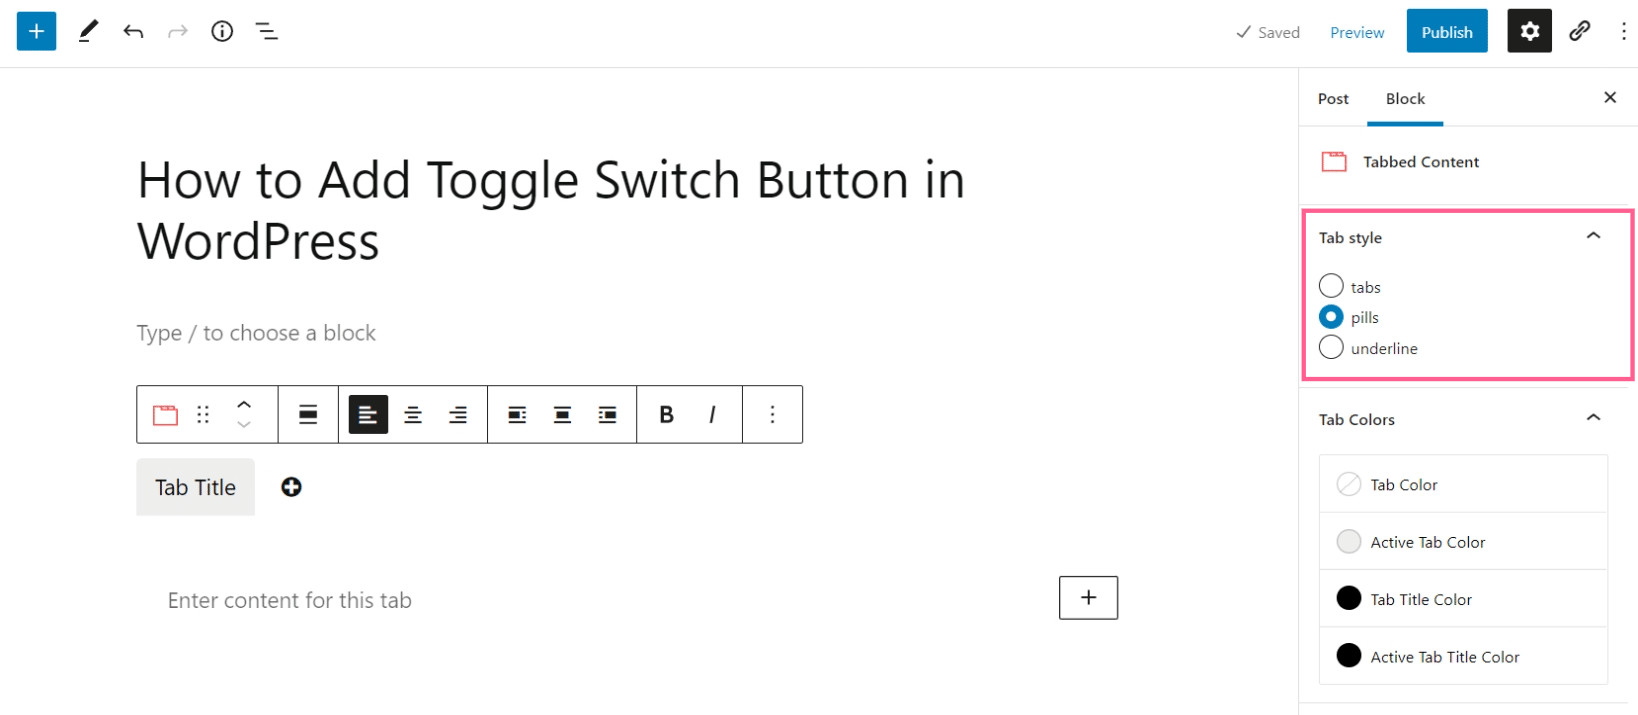Collapse the Tab style panel
This screenshot has width=1638, height=715.
1593,236
